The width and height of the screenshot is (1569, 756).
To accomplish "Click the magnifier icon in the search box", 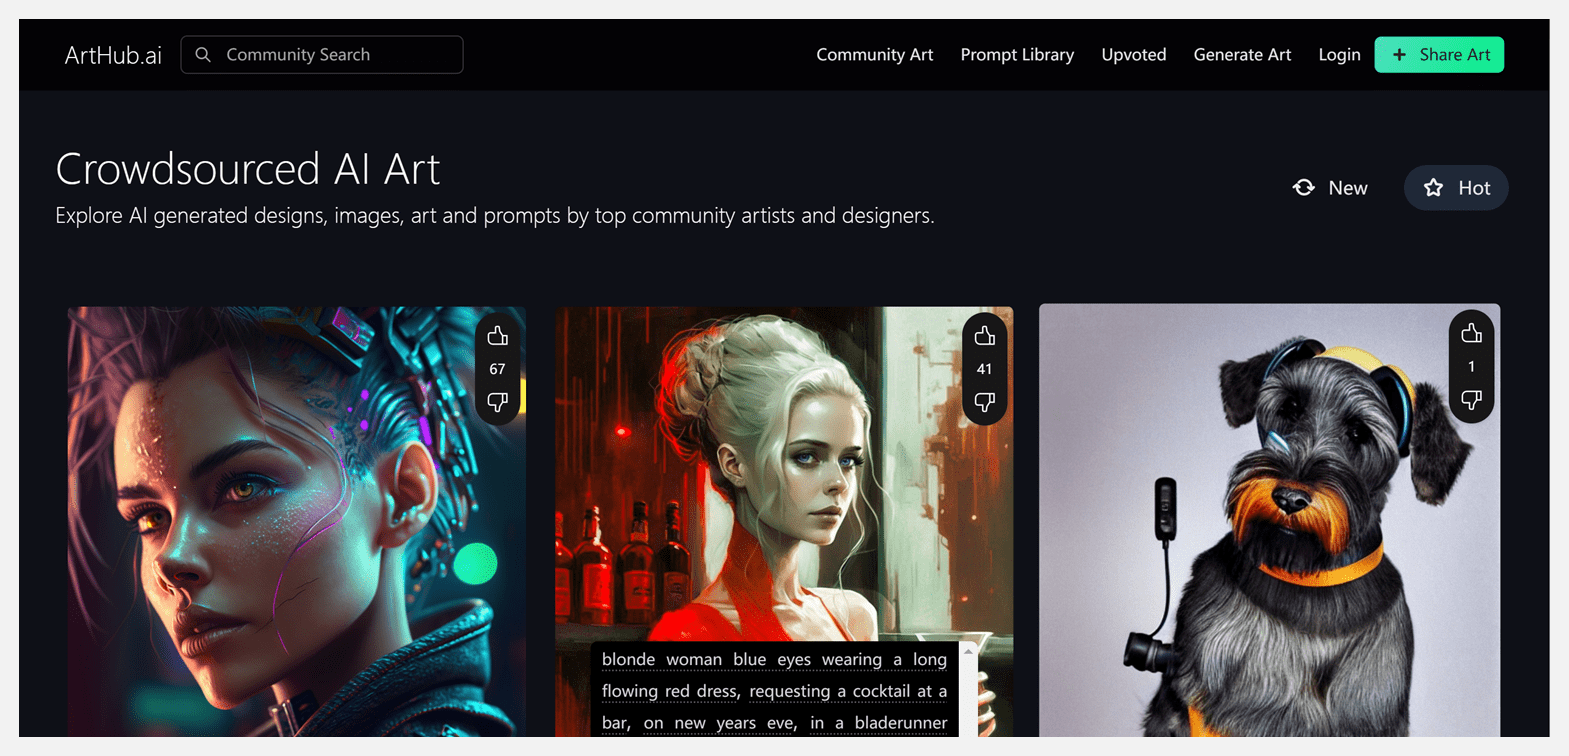I will click(203, 55).
